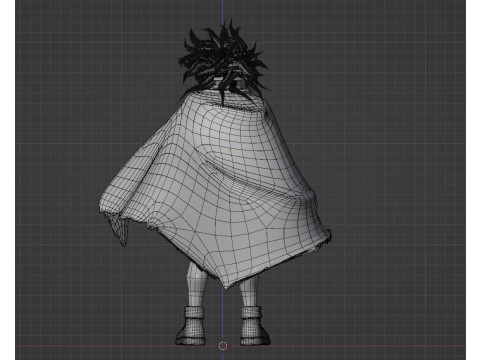The width and height of the screenshot is (480, 360).
Task: Select the left leg mesh below the cloak
Action: coord(197,285)
